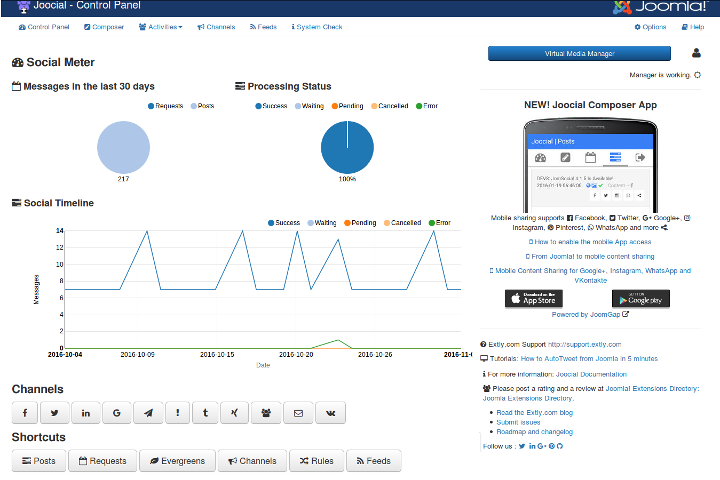The width and height of the screenshot is (720, 480).
Task: Open the Evergreens shortcut button
Action: pyautogui.click(x=177, y=461)
